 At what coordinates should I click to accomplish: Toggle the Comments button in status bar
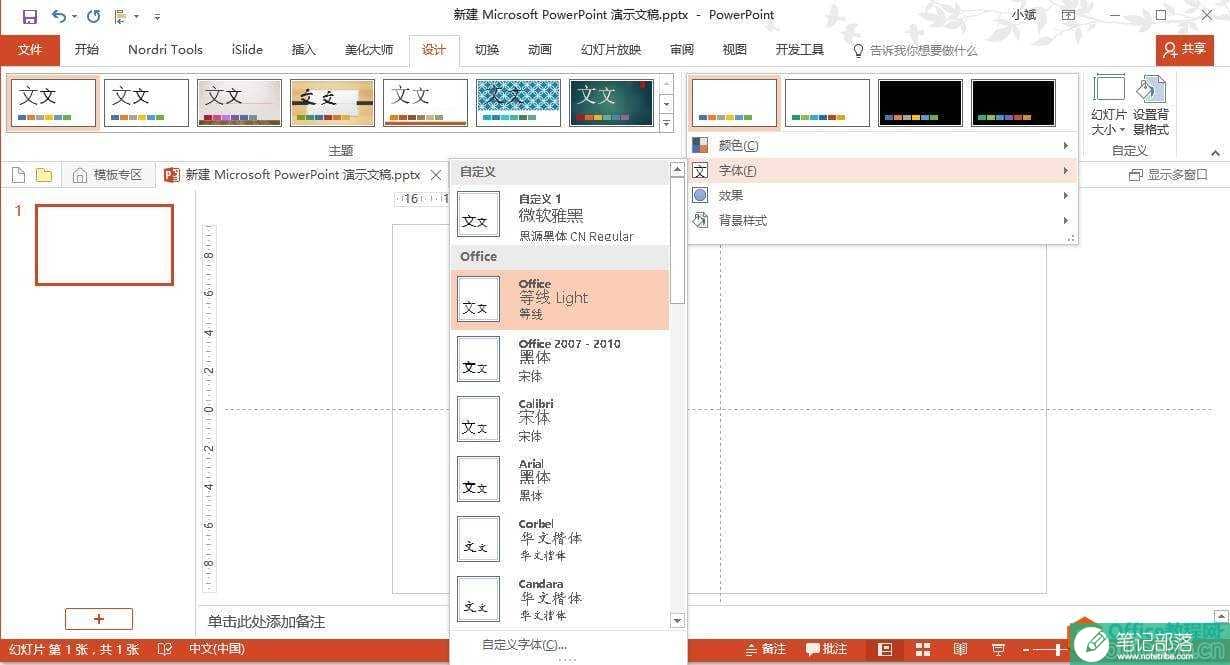coord(826,649)
